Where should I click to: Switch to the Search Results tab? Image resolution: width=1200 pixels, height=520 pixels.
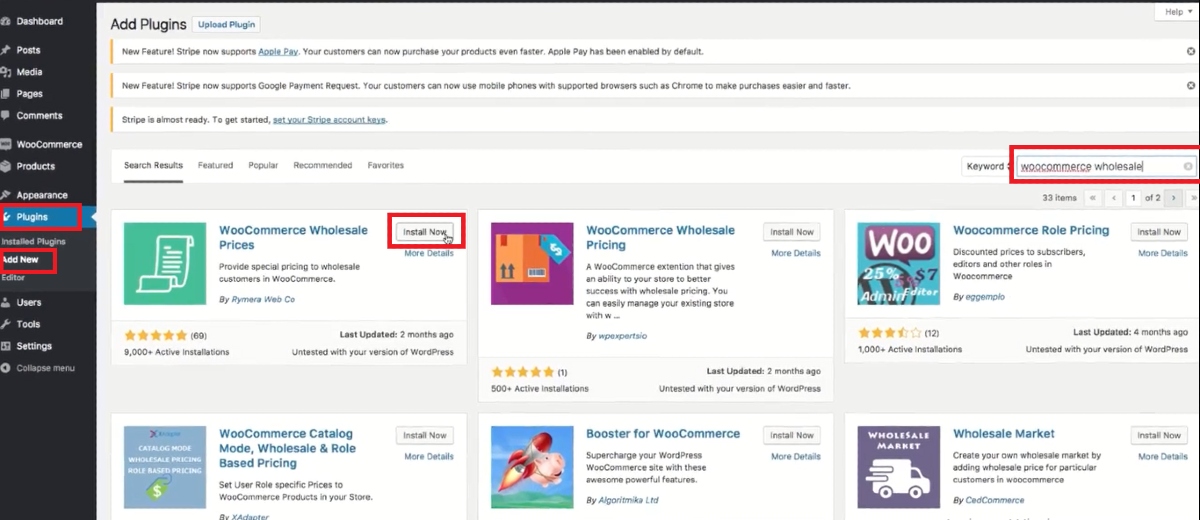pos(153,165)
